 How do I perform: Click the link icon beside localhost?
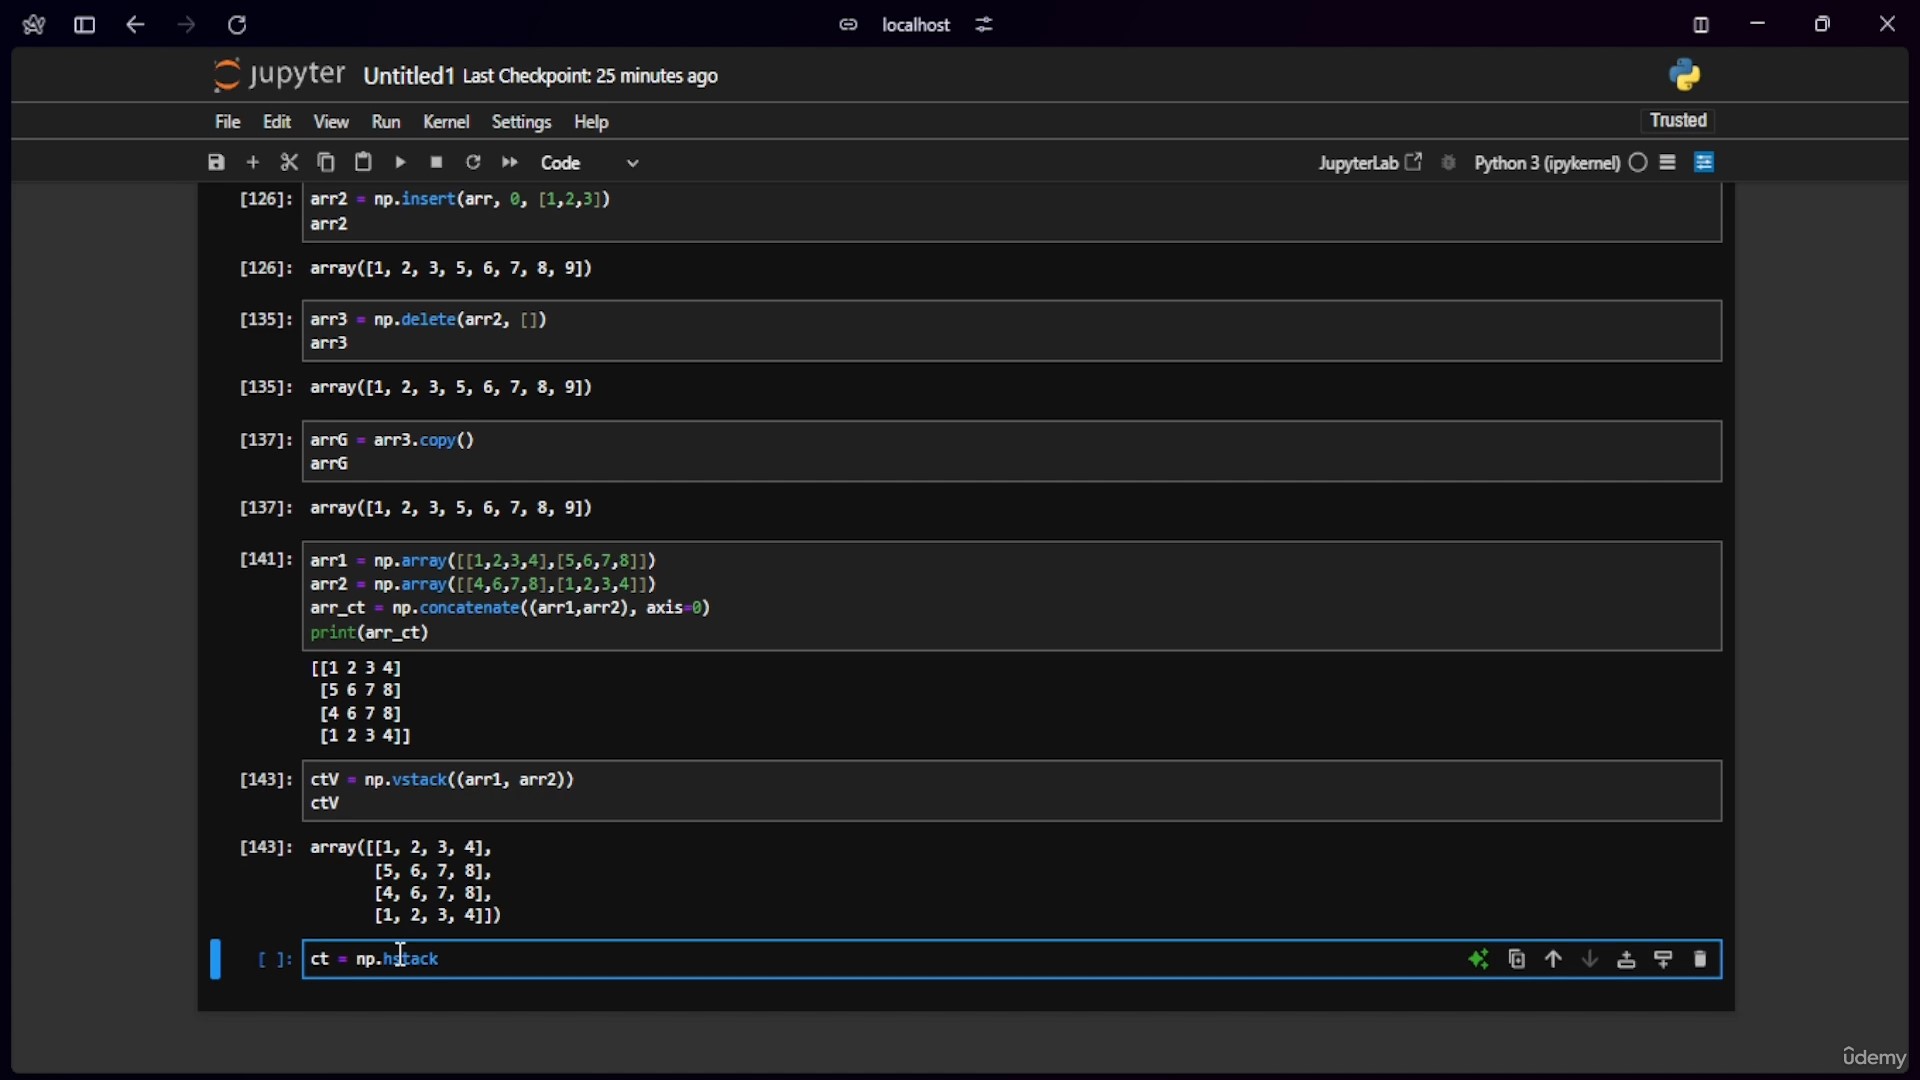(848, 25)
